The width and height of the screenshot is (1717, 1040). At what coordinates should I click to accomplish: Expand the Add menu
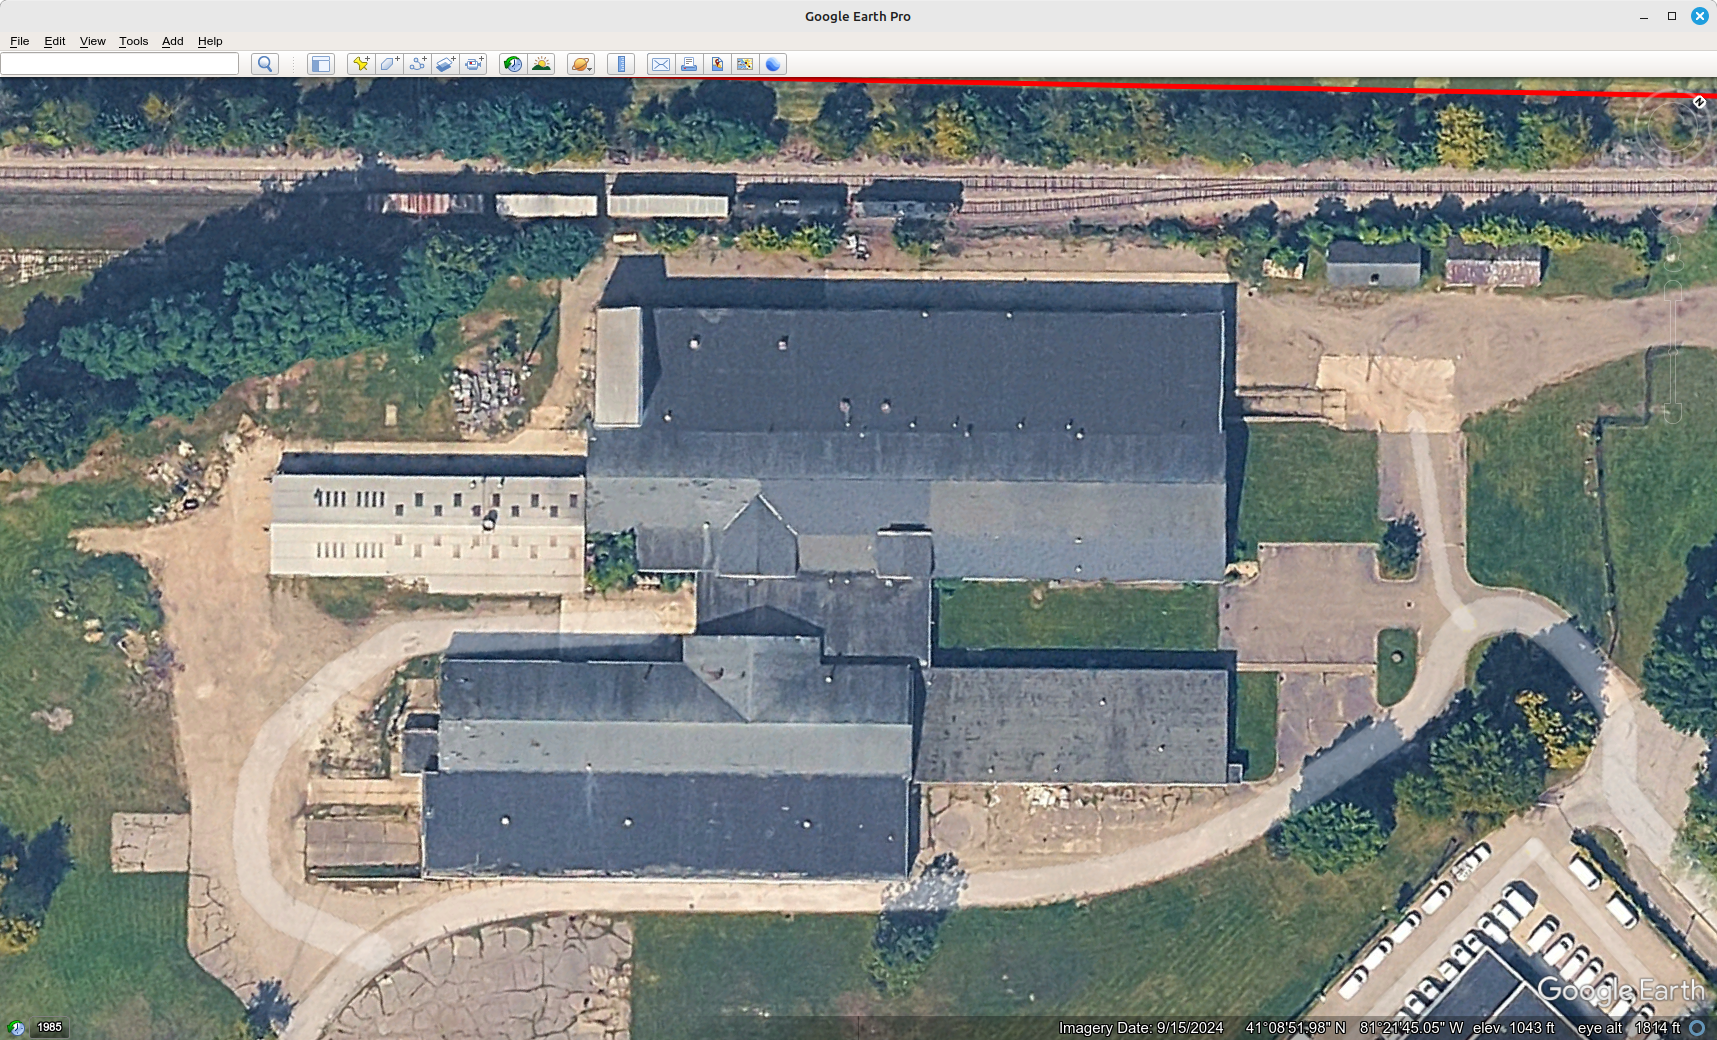point(172,41)
